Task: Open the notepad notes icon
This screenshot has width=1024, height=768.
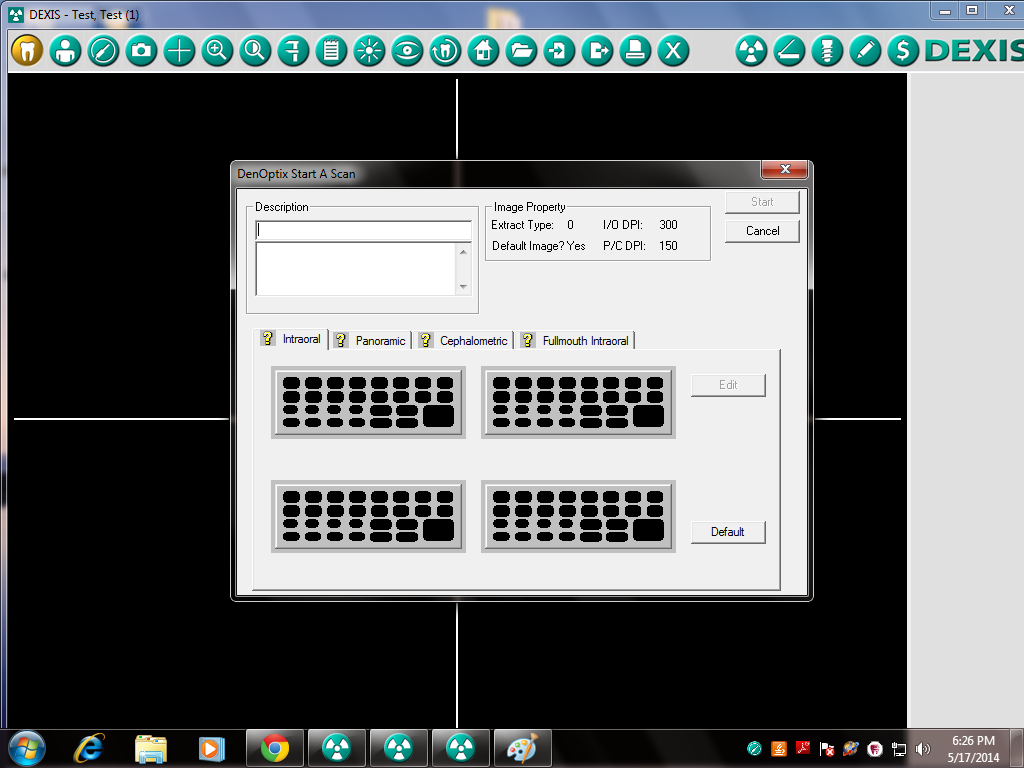Action: pos(331,50)
